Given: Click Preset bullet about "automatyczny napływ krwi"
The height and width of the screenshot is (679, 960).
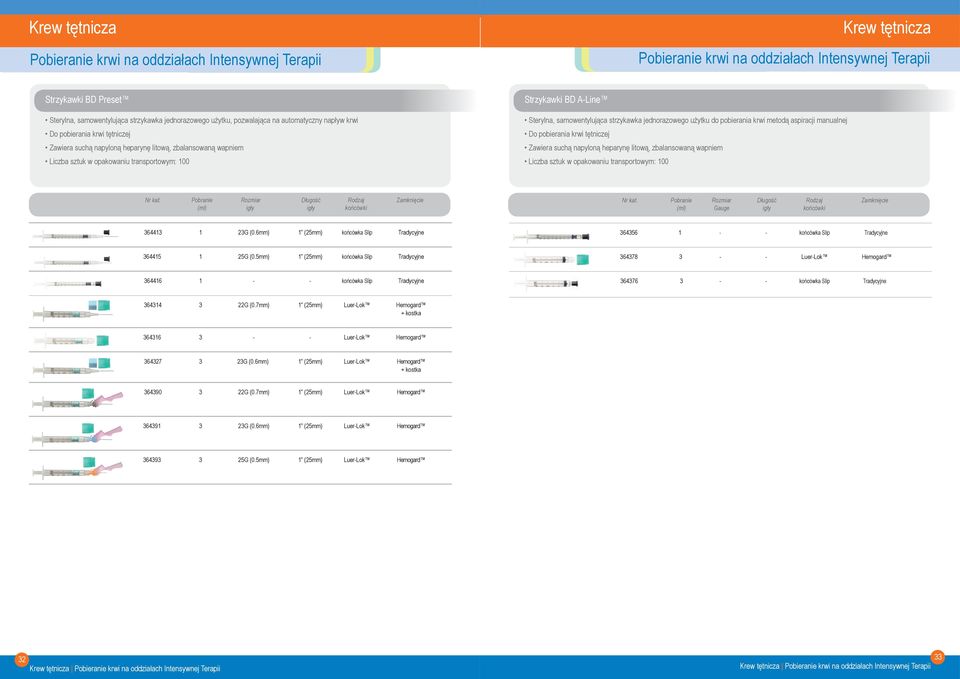Looking at the screenshot, I should tap(201, 121).
